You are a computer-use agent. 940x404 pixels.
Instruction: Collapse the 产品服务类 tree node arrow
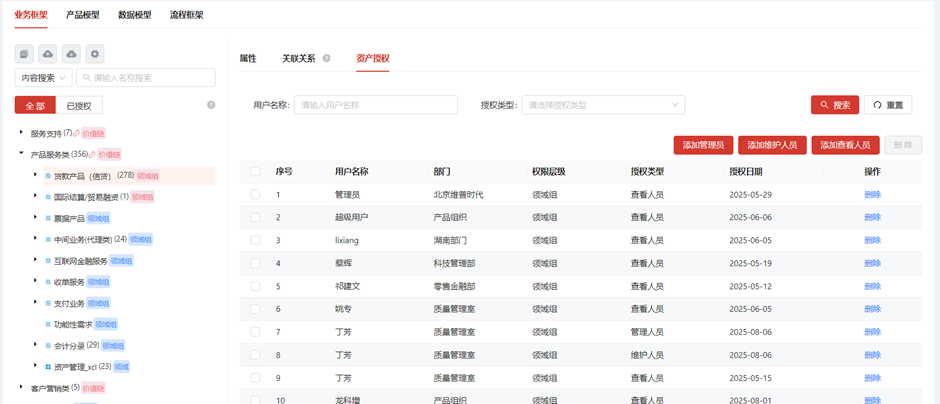coord(21,154)
